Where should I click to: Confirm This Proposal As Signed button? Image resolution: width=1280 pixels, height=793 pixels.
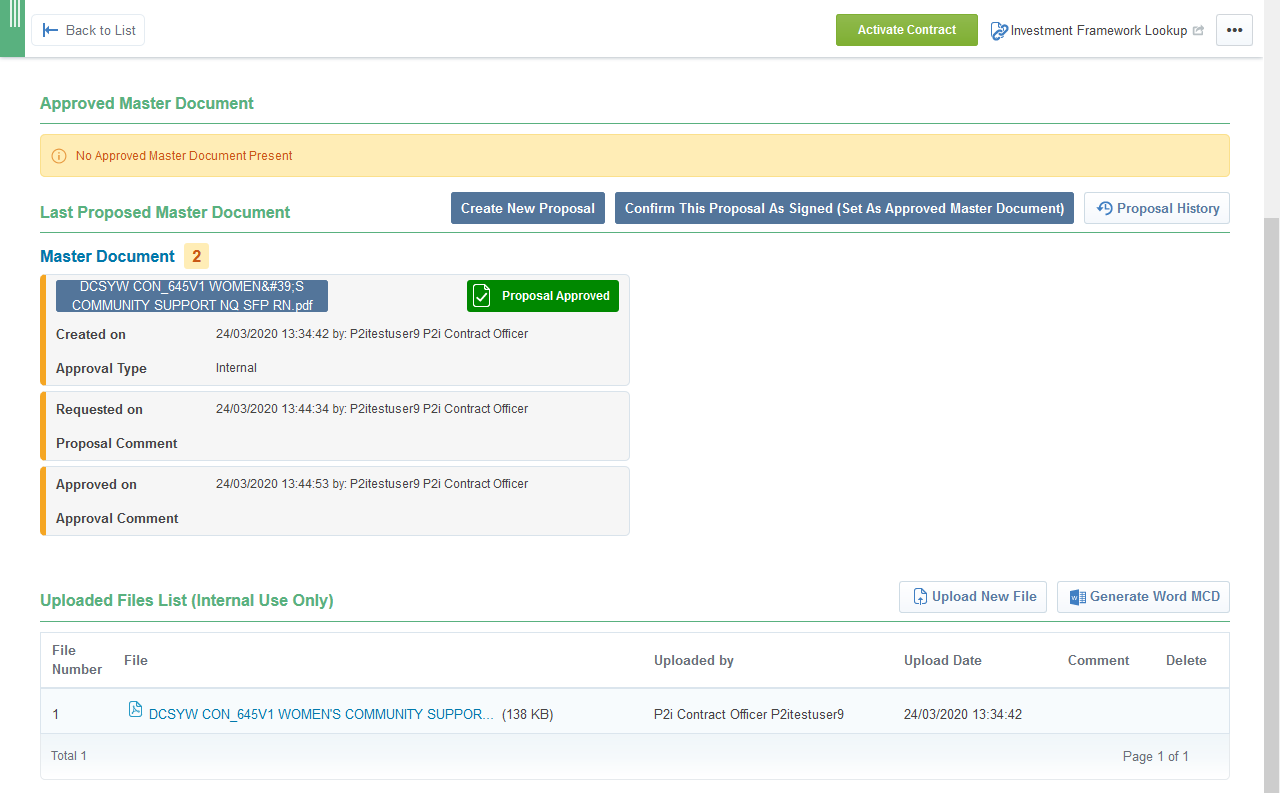844,208
